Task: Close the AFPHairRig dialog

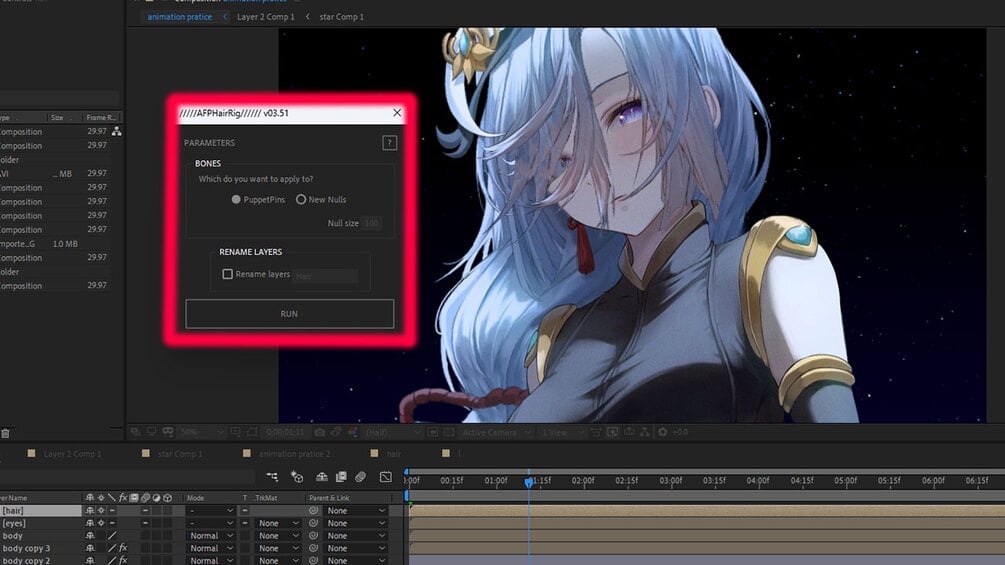Action: 397,113
